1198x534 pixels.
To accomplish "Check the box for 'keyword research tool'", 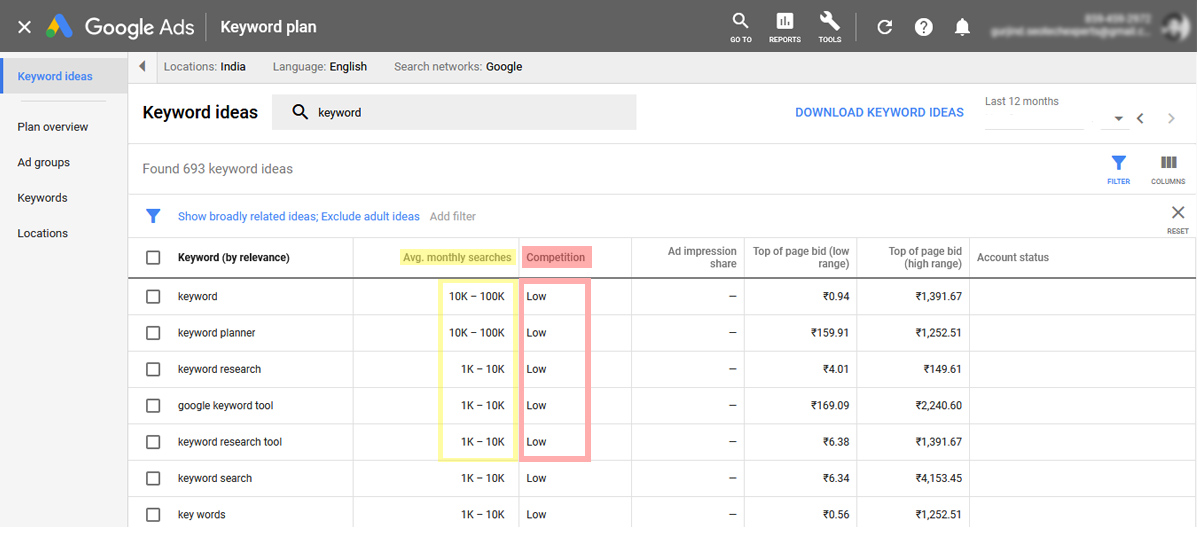I will 153,442.
